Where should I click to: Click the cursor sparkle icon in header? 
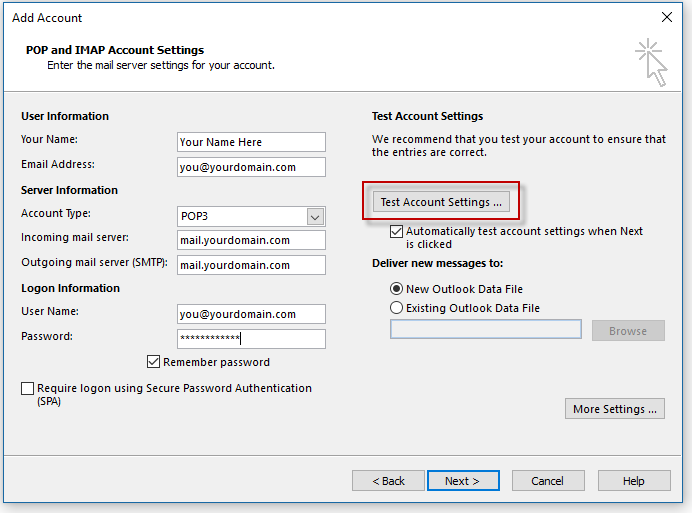651,61
